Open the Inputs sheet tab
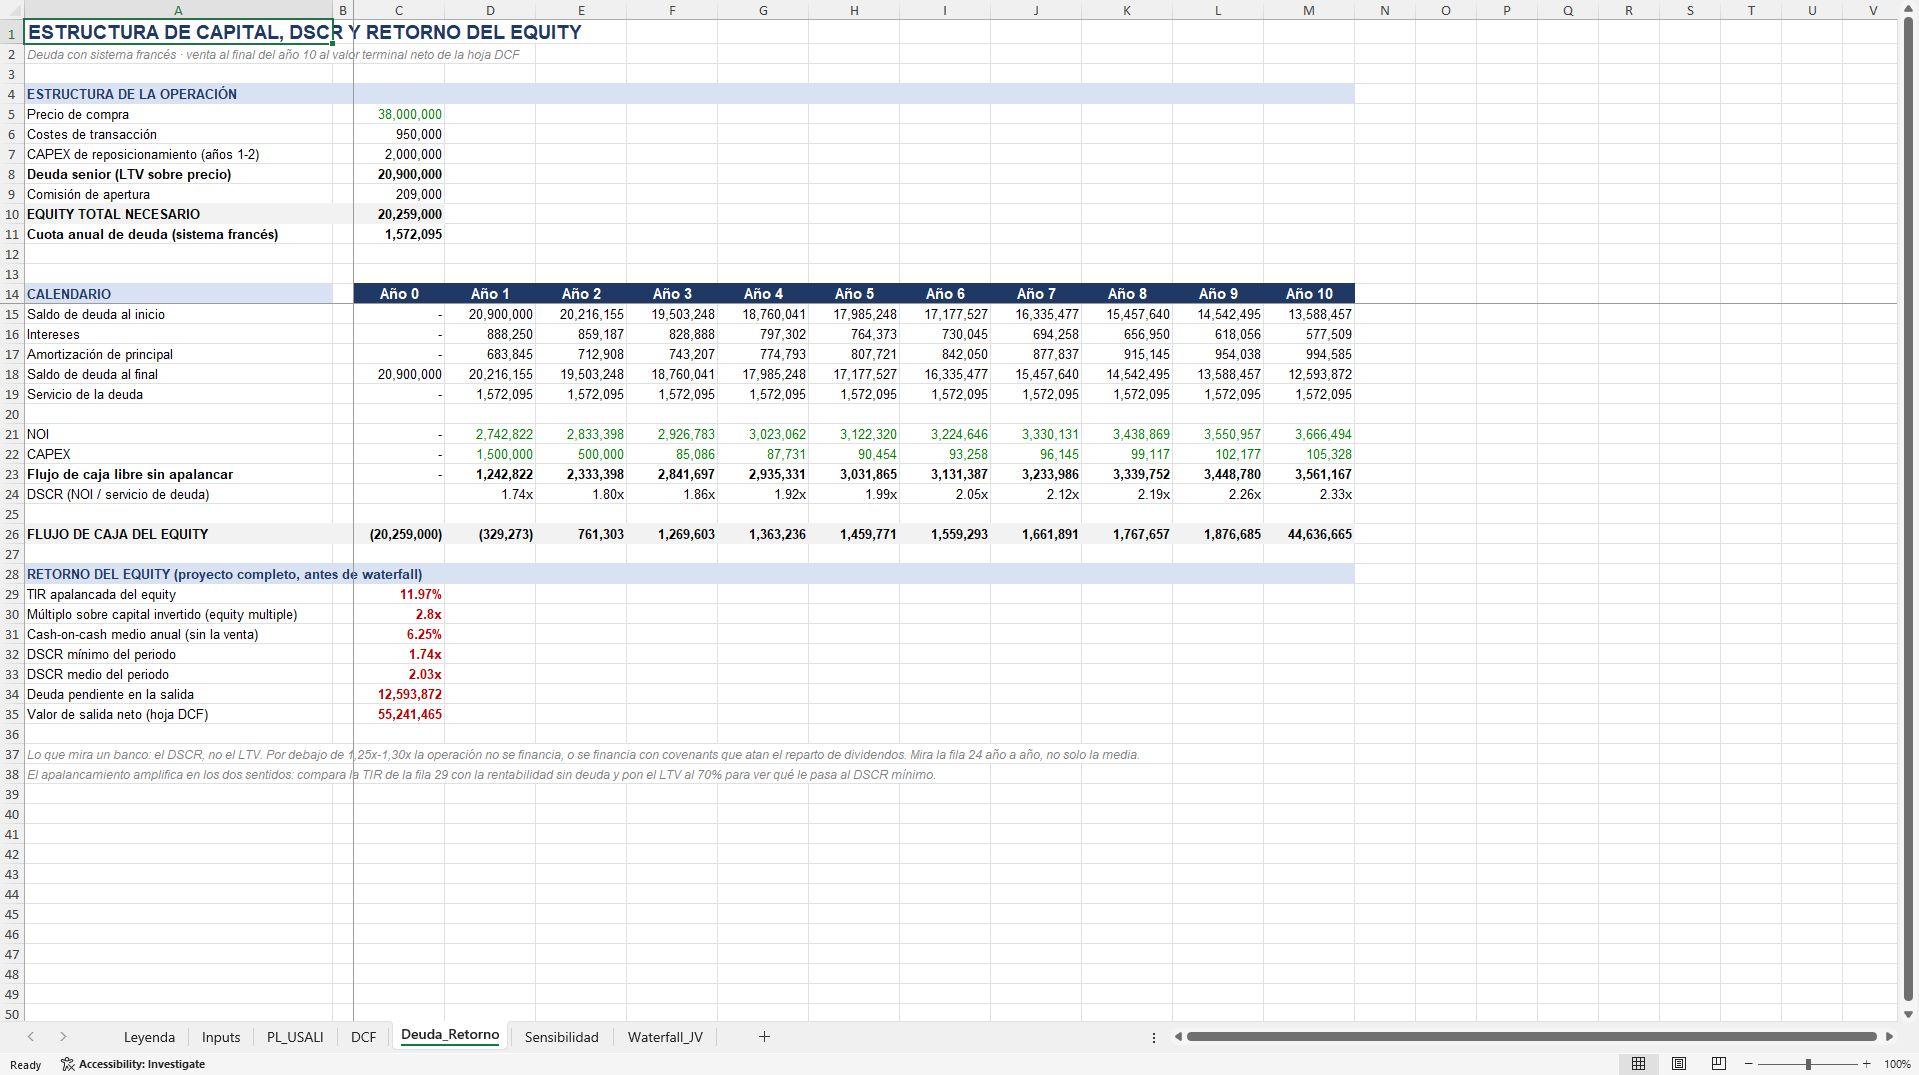The height and width of the screenshot is (1075, 1919). click(221, 1037)
